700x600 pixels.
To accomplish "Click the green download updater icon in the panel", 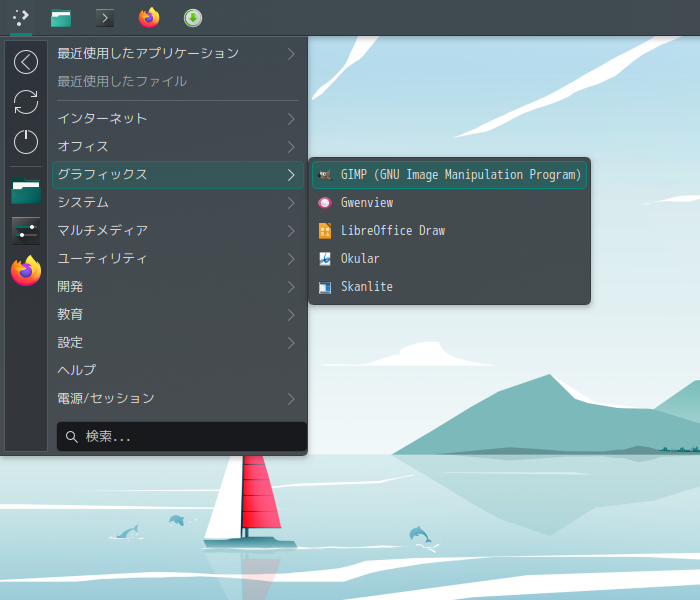I will click(x=193, y=18).
